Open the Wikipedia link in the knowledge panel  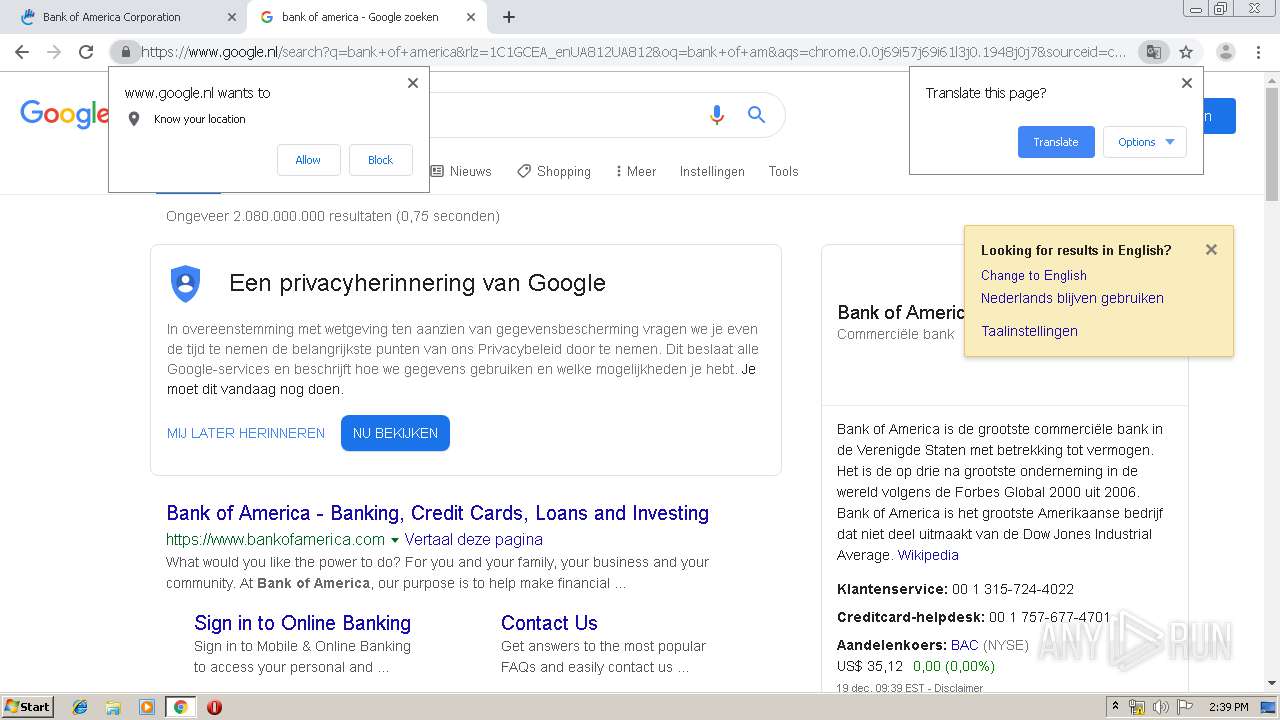pos(928,555)
